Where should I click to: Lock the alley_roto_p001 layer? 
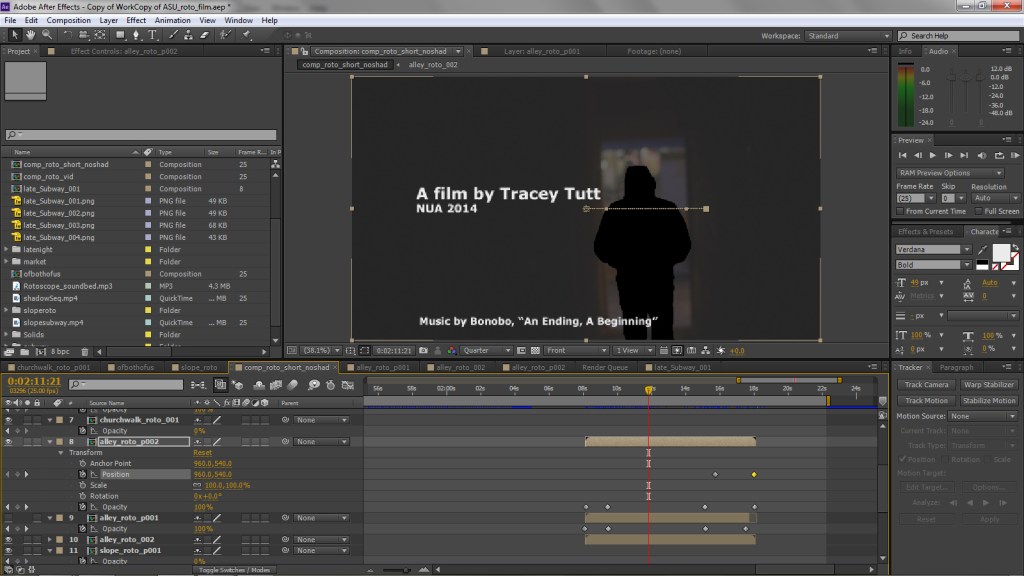38,518
